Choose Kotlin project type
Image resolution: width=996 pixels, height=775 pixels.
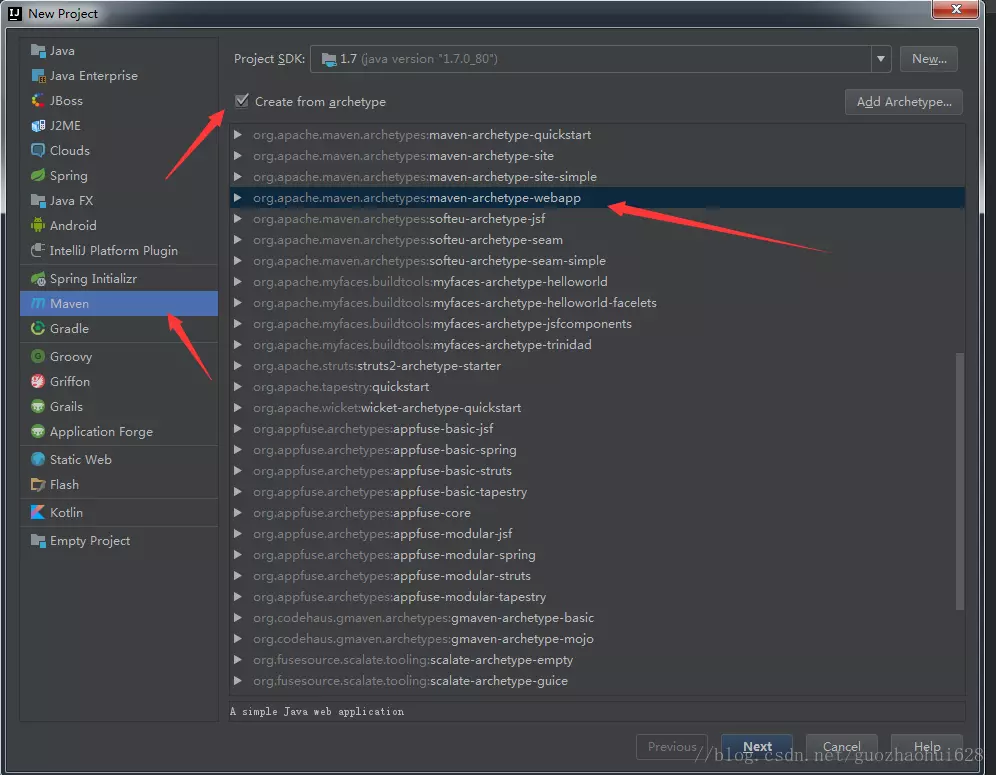tap(119, 513)
